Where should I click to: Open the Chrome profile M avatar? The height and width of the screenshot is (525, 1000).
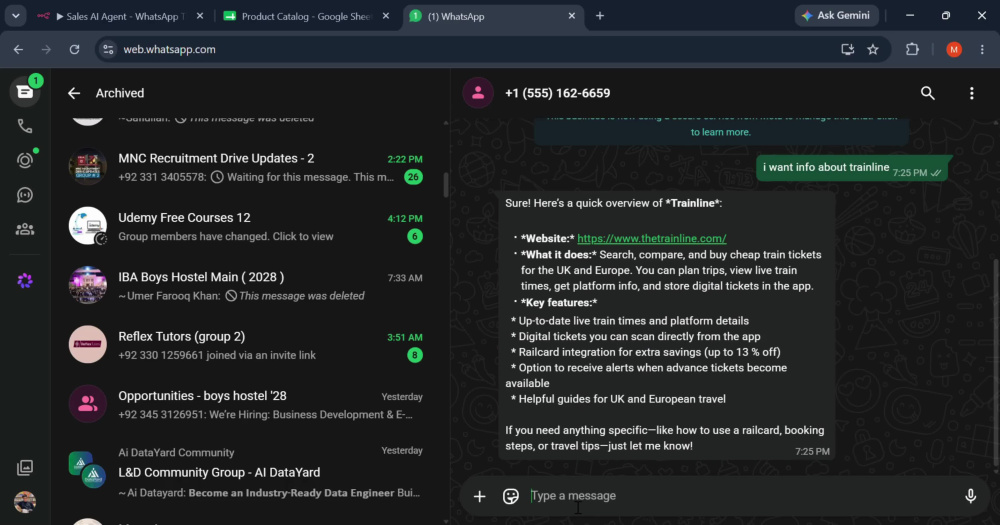click(x=953, y=49)
